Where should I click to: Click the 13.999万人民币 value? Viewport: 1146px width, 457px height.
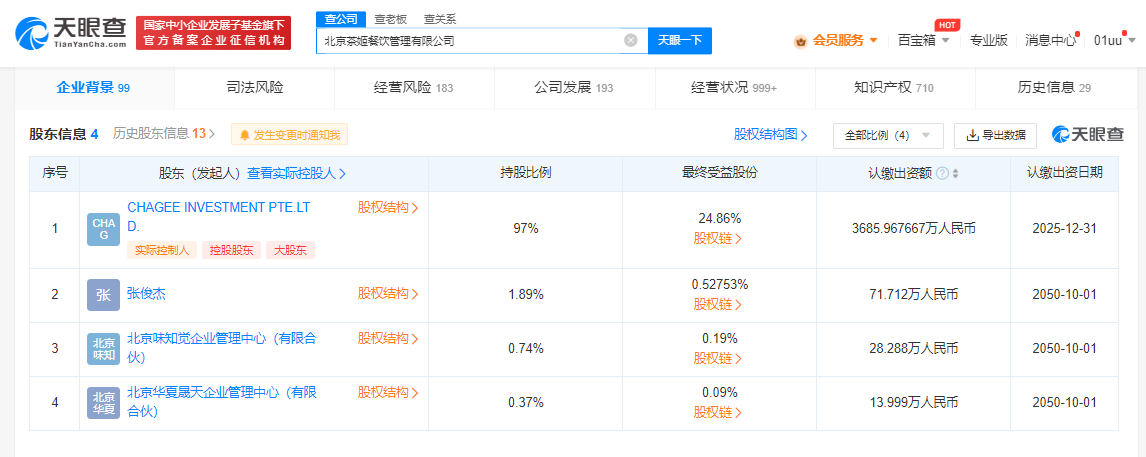click(x=914, y=403)
